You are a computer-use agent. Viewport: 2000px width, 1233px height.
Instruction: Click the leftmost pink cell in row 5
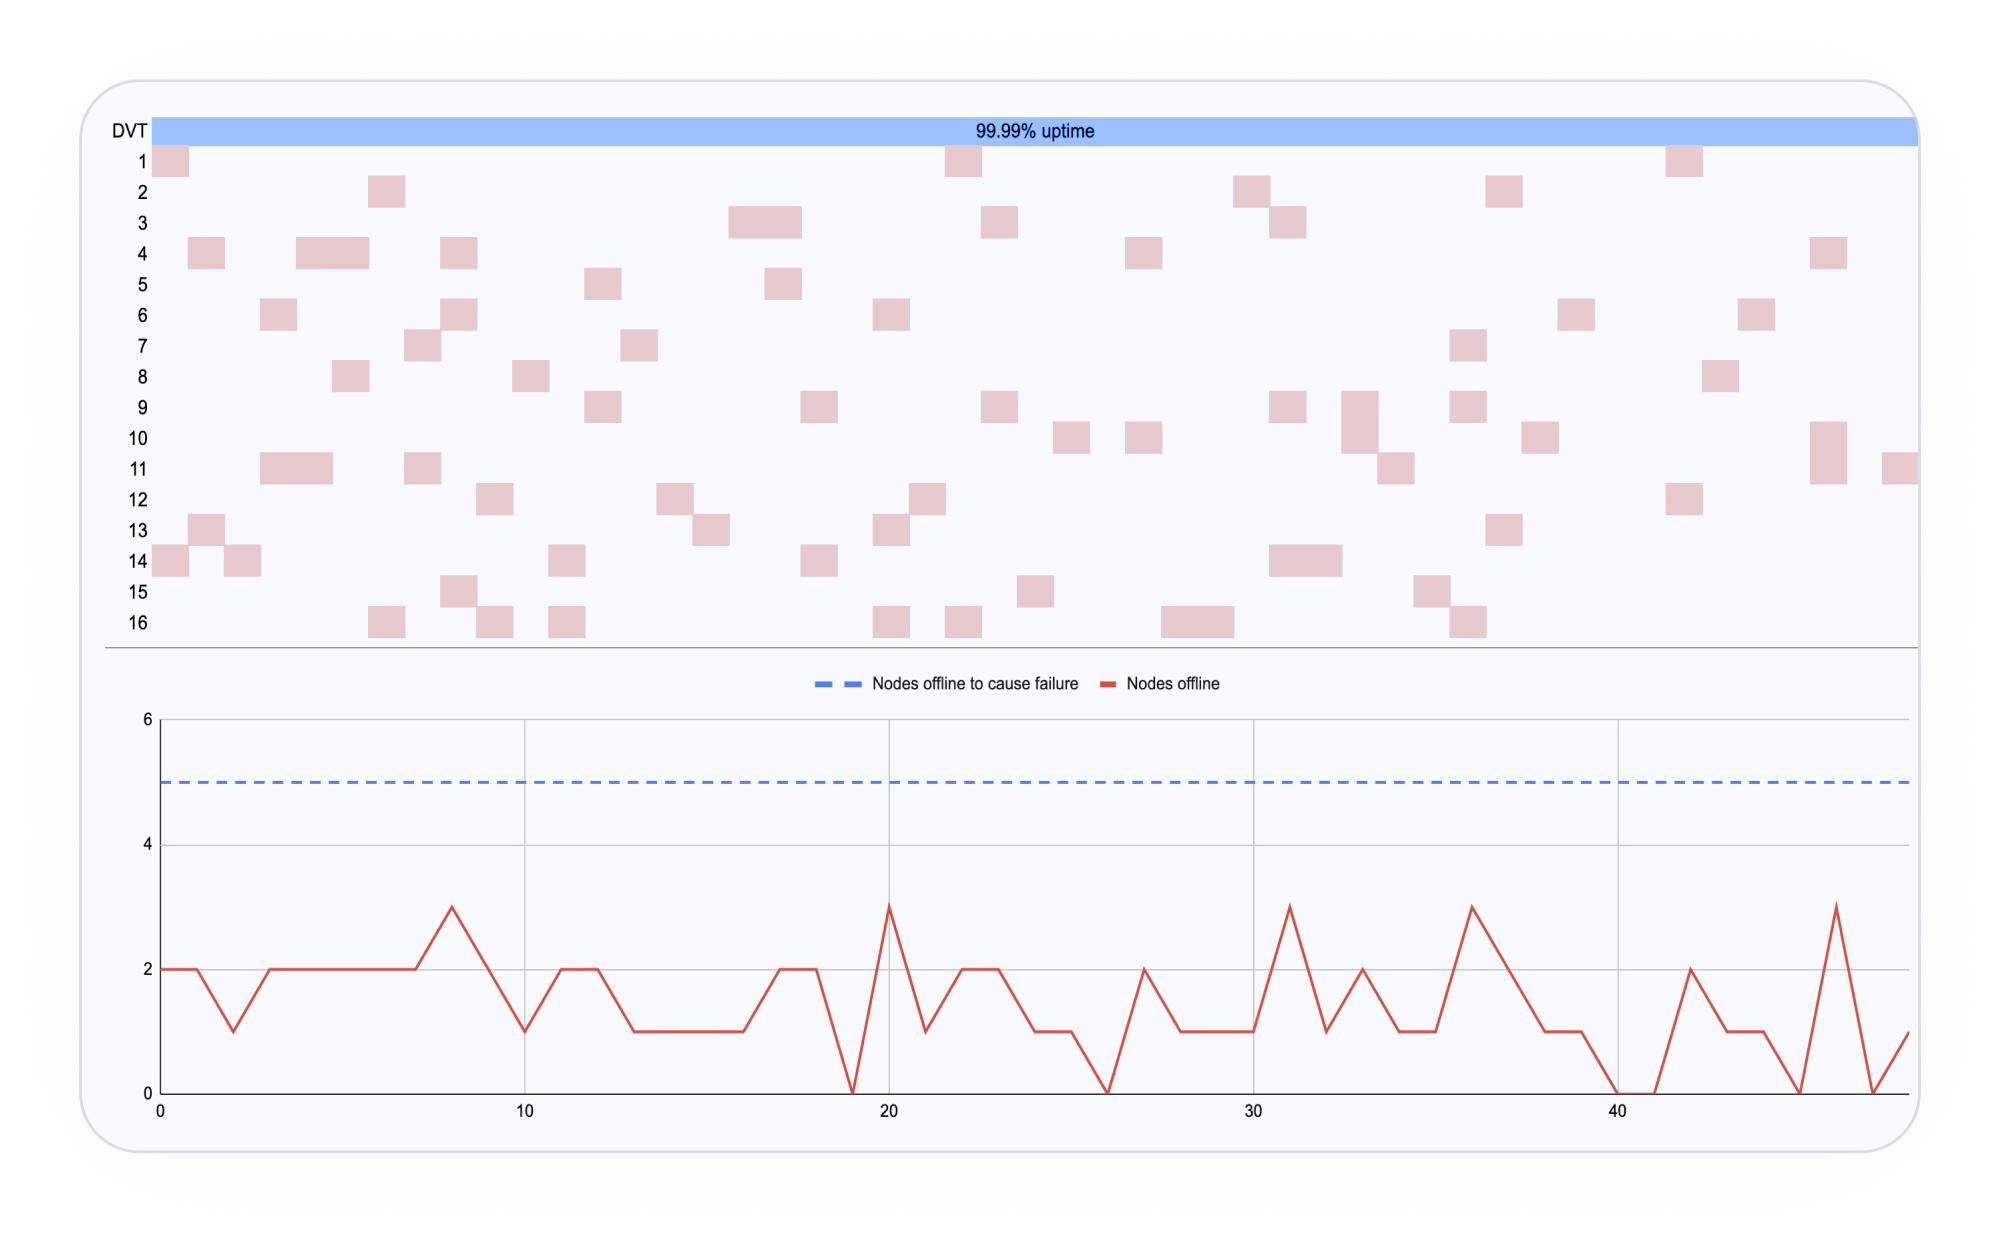[602, 284]
